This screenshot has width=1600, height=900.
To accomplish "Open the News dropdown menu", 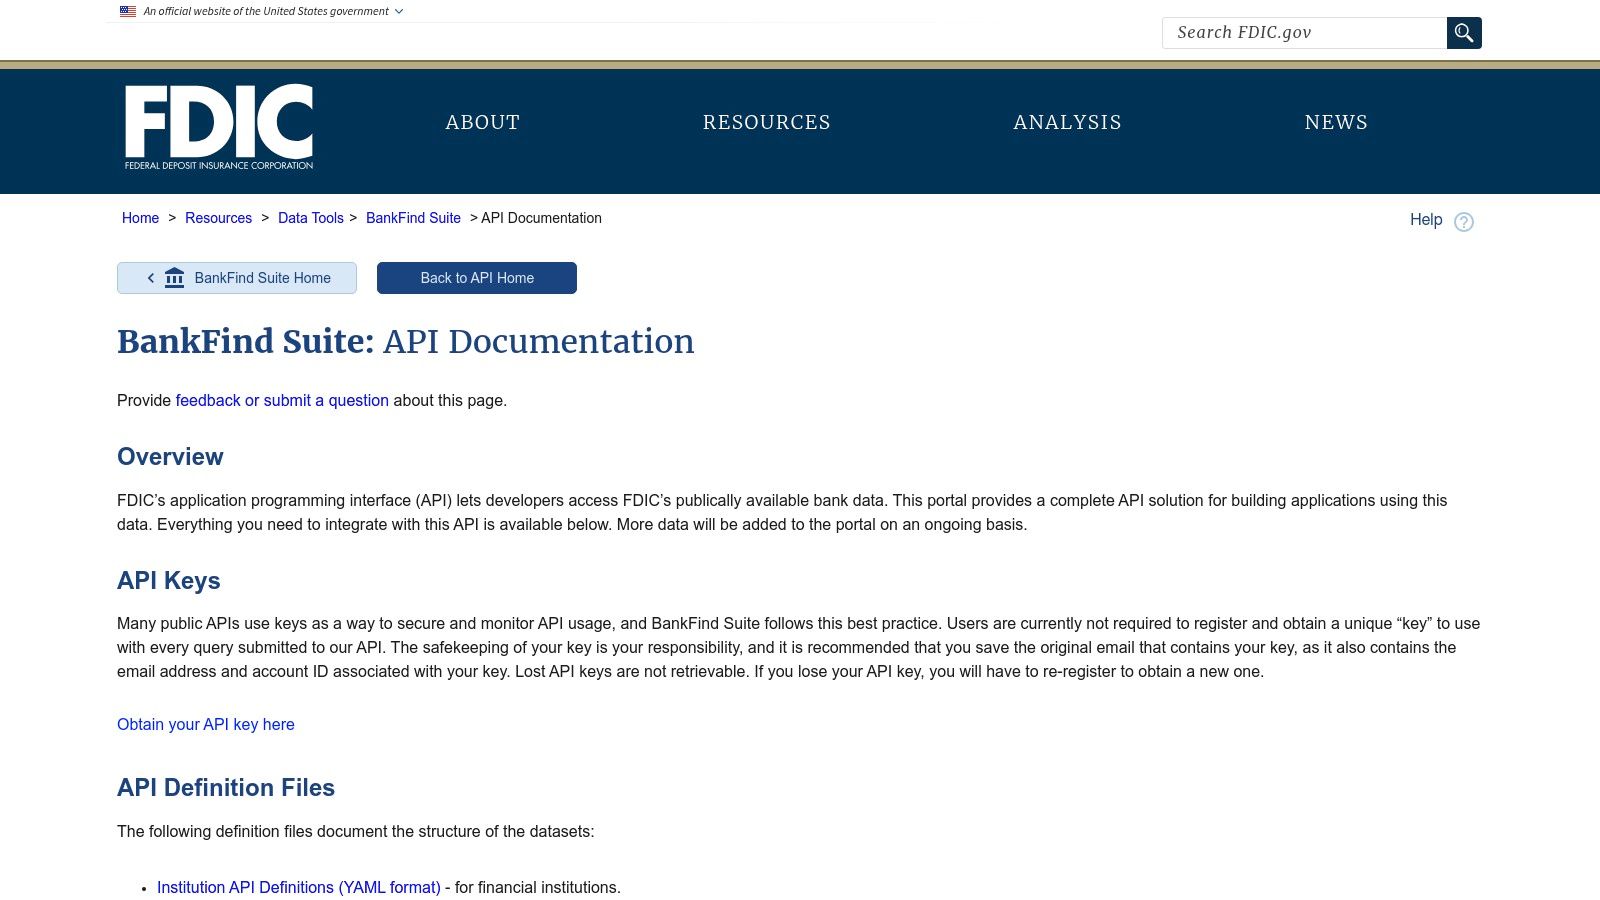I will pyautogui.click(x=1336, y=122).
